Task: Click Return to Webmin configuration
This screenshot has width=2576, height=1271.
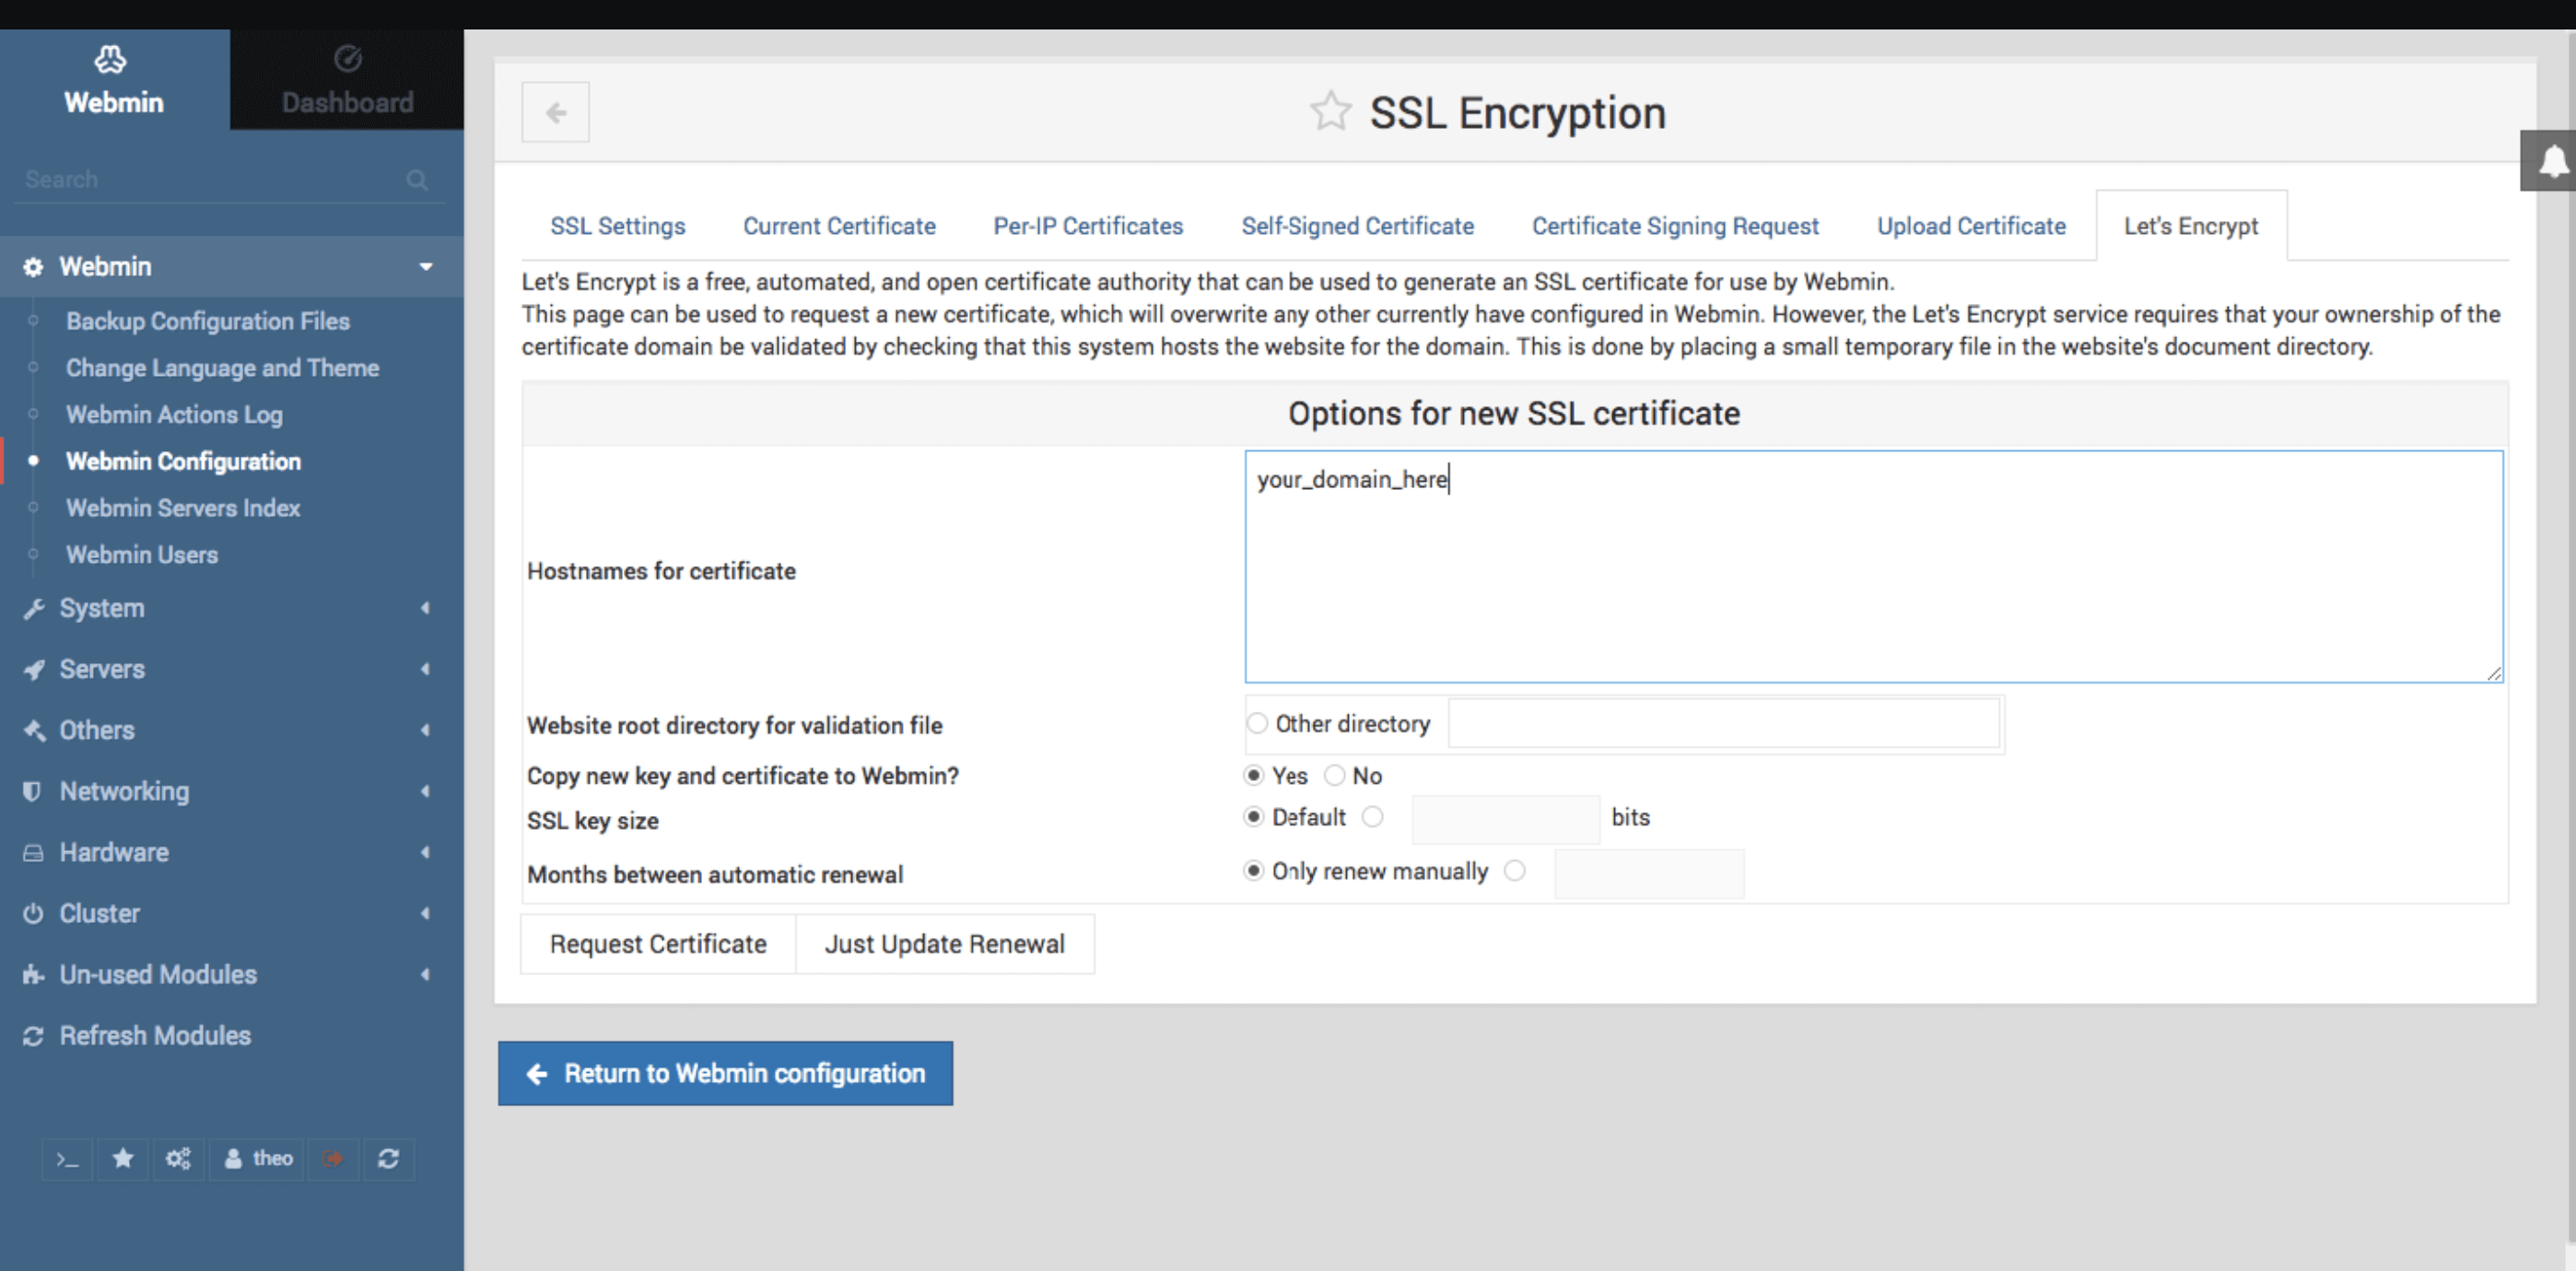Action: coord(725,1073)
